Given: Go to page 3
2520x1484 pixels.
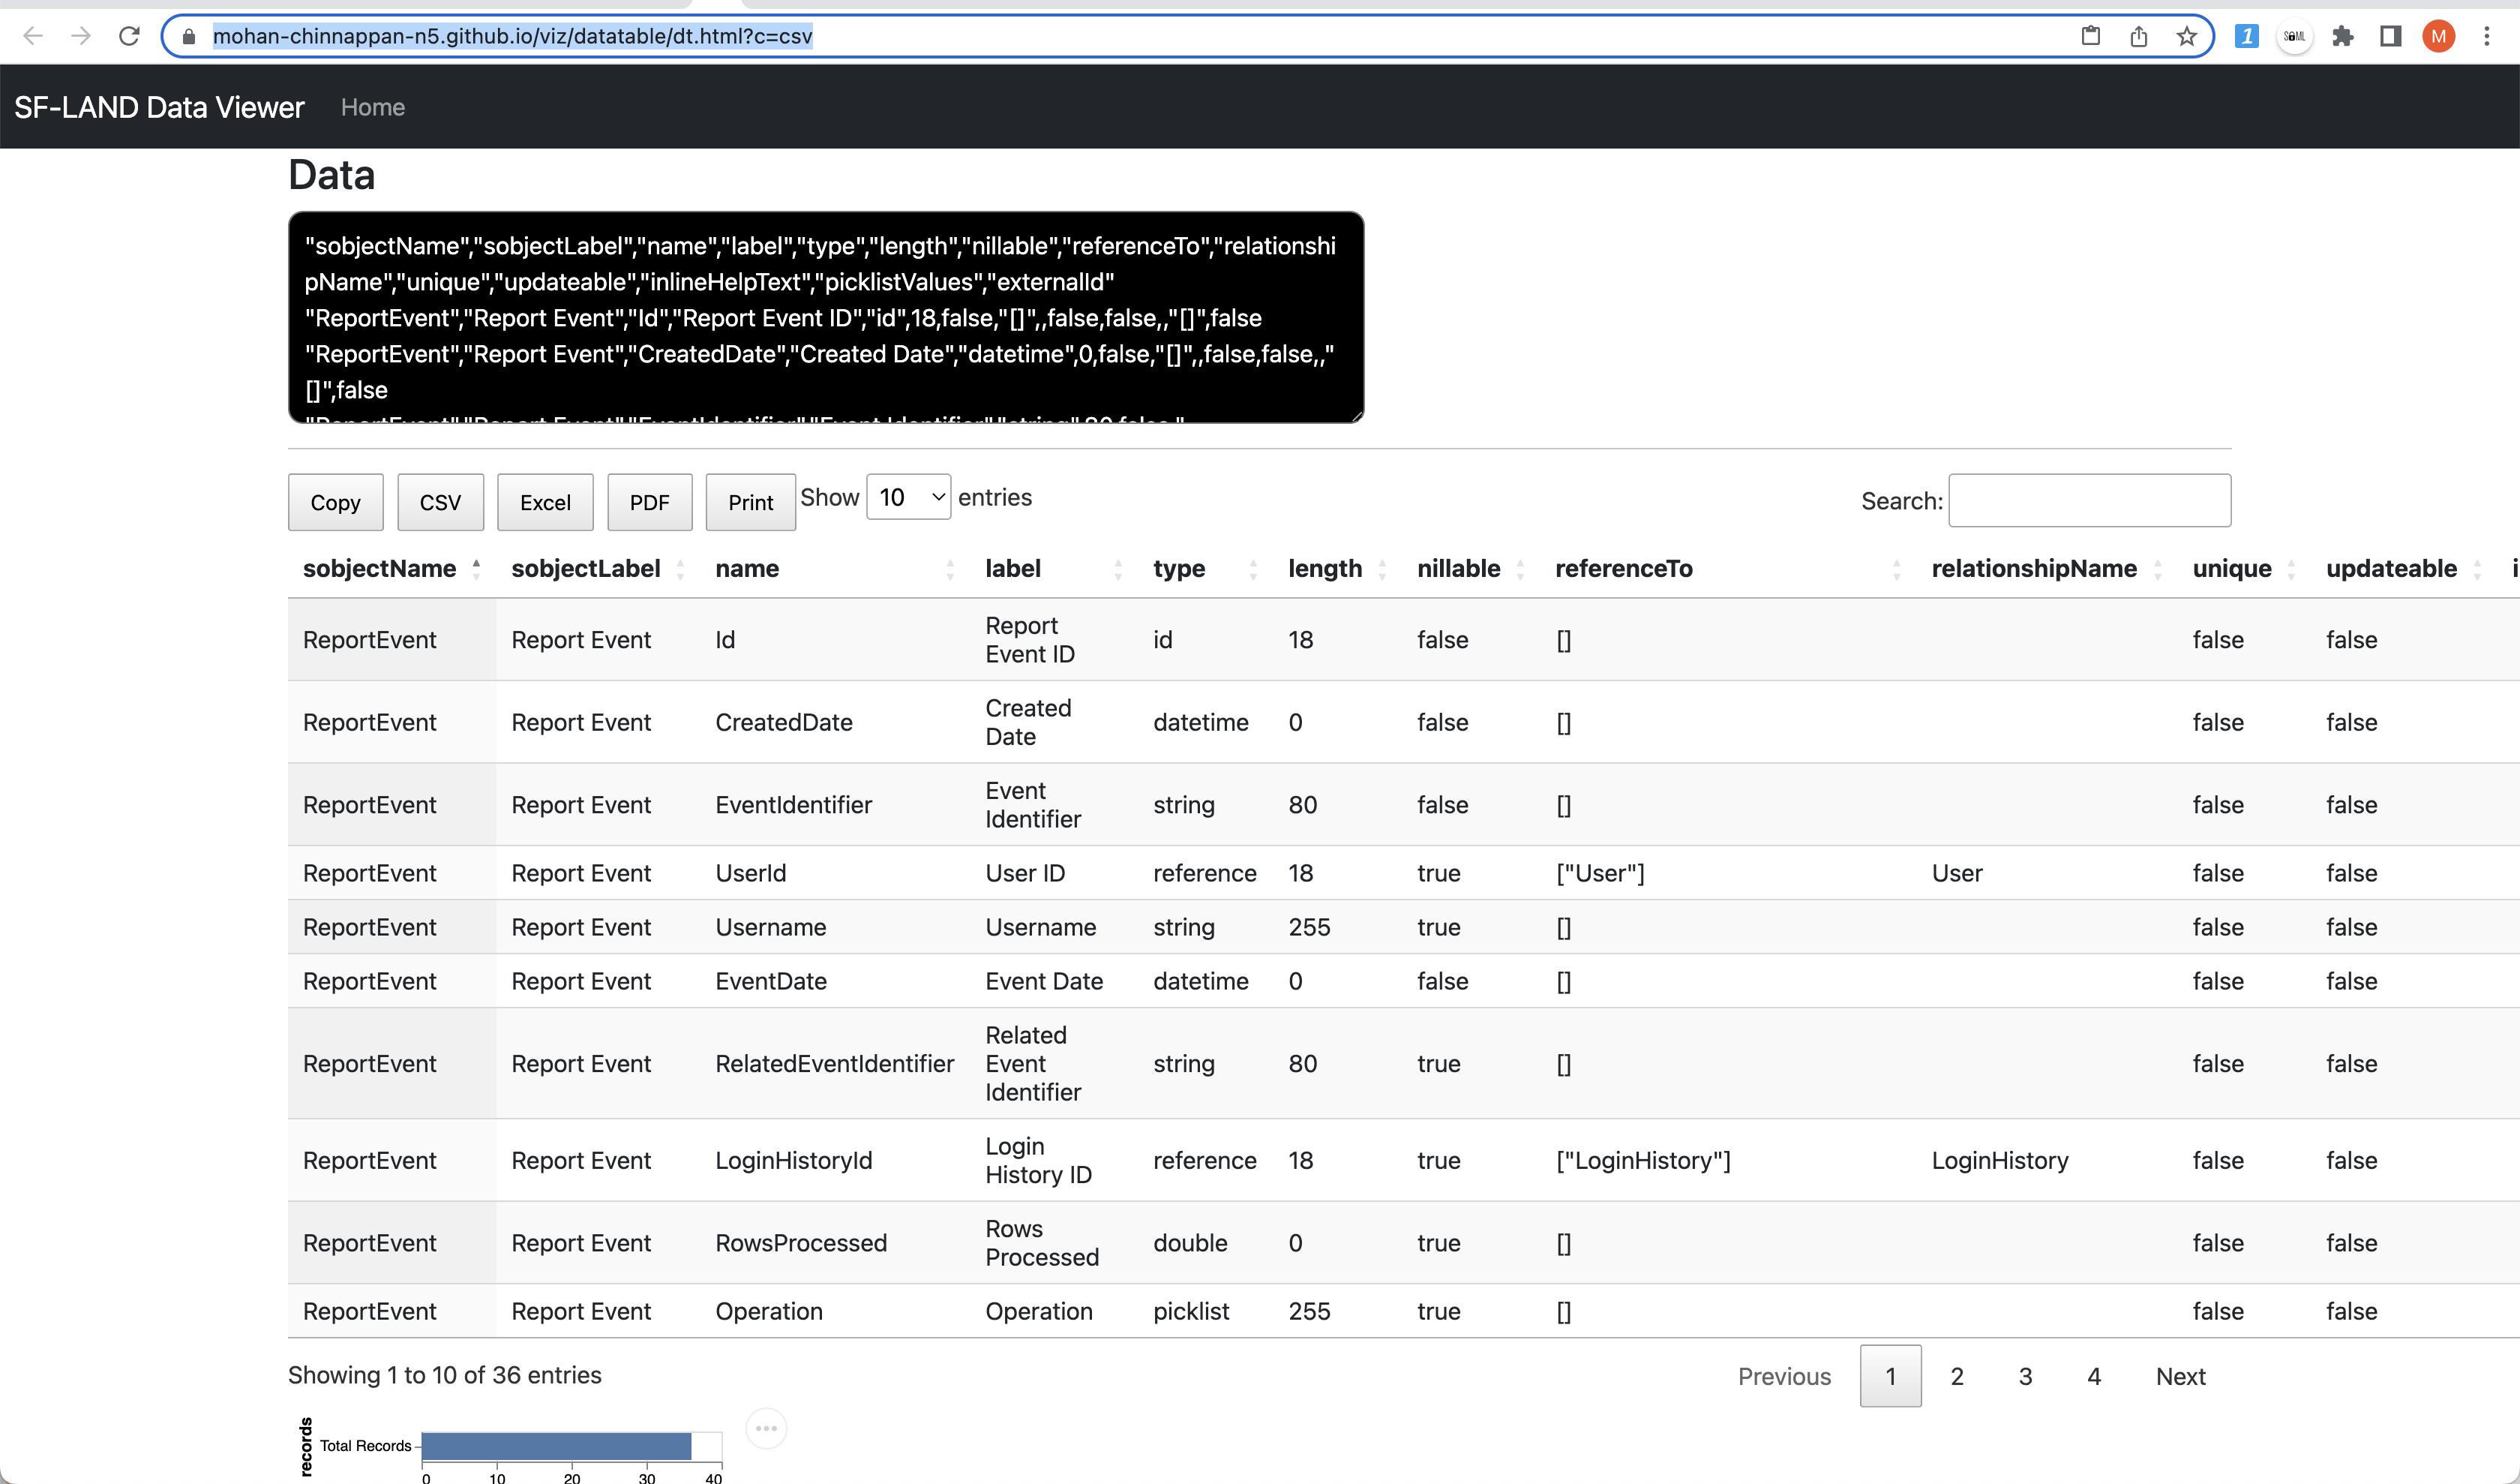Looking at the screenshot, I should point(2025,1376).
